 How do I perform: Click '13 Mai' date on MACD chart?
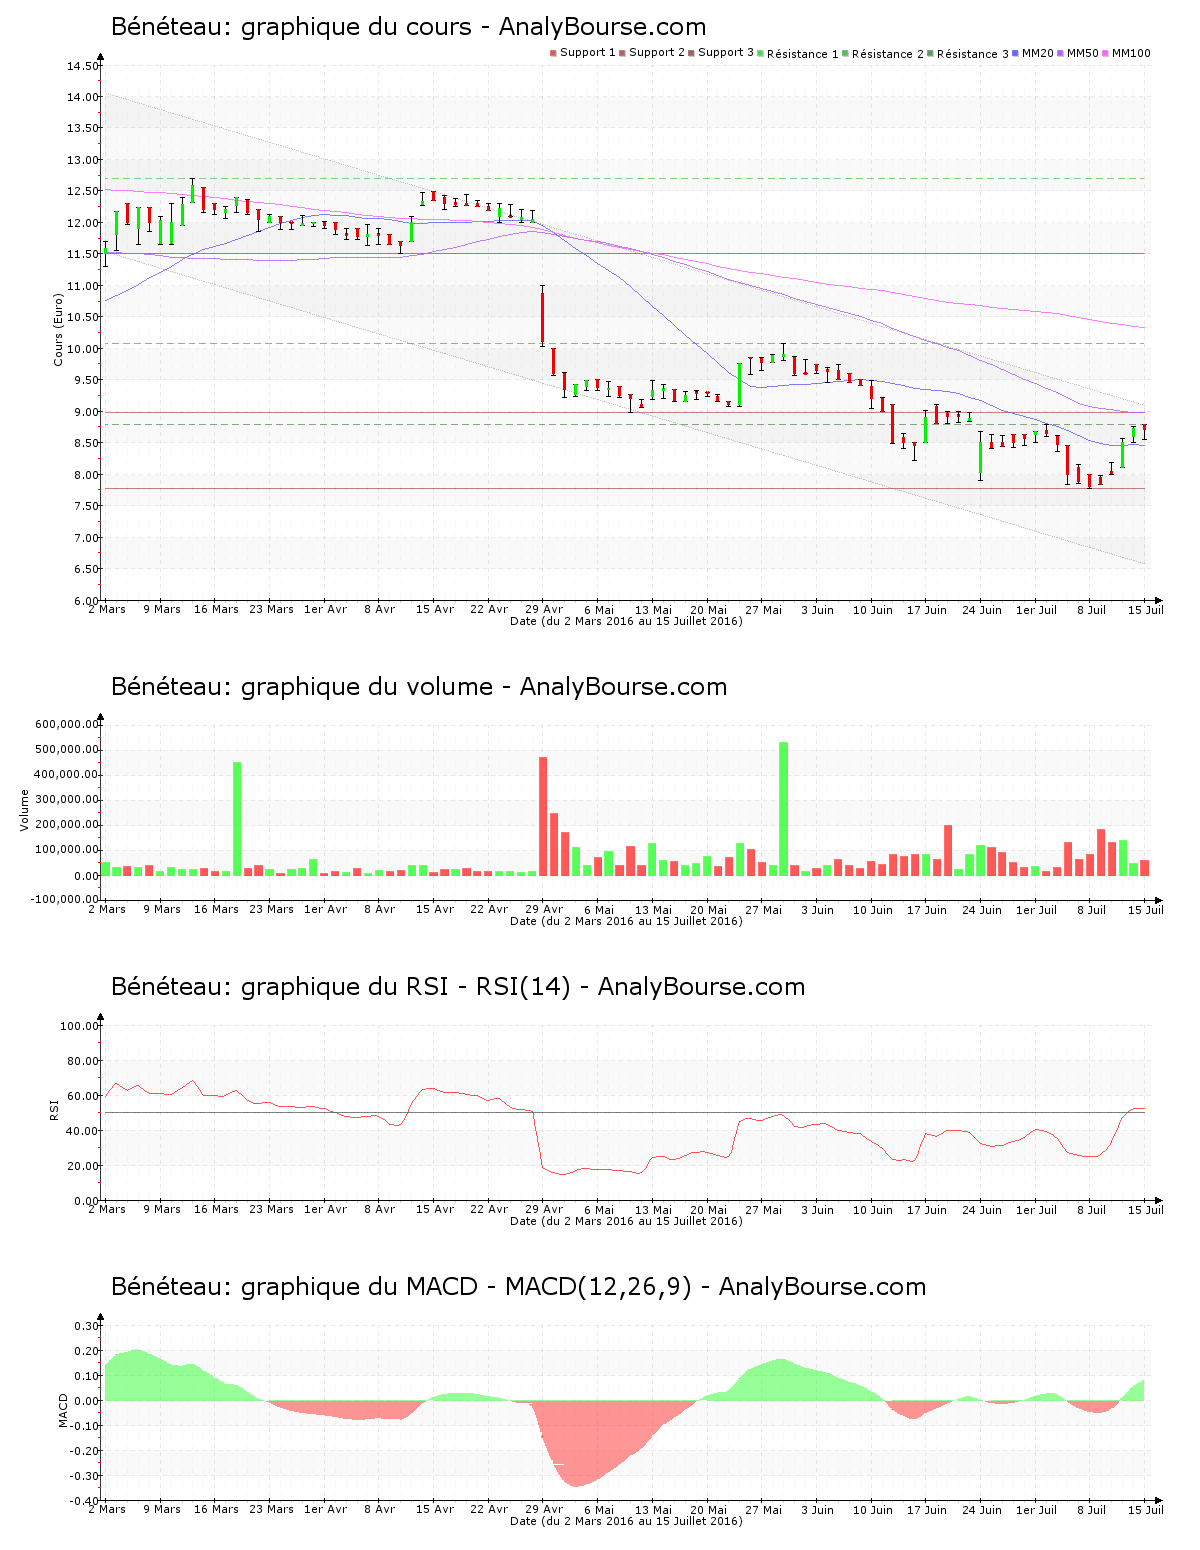pos(654,1510)
